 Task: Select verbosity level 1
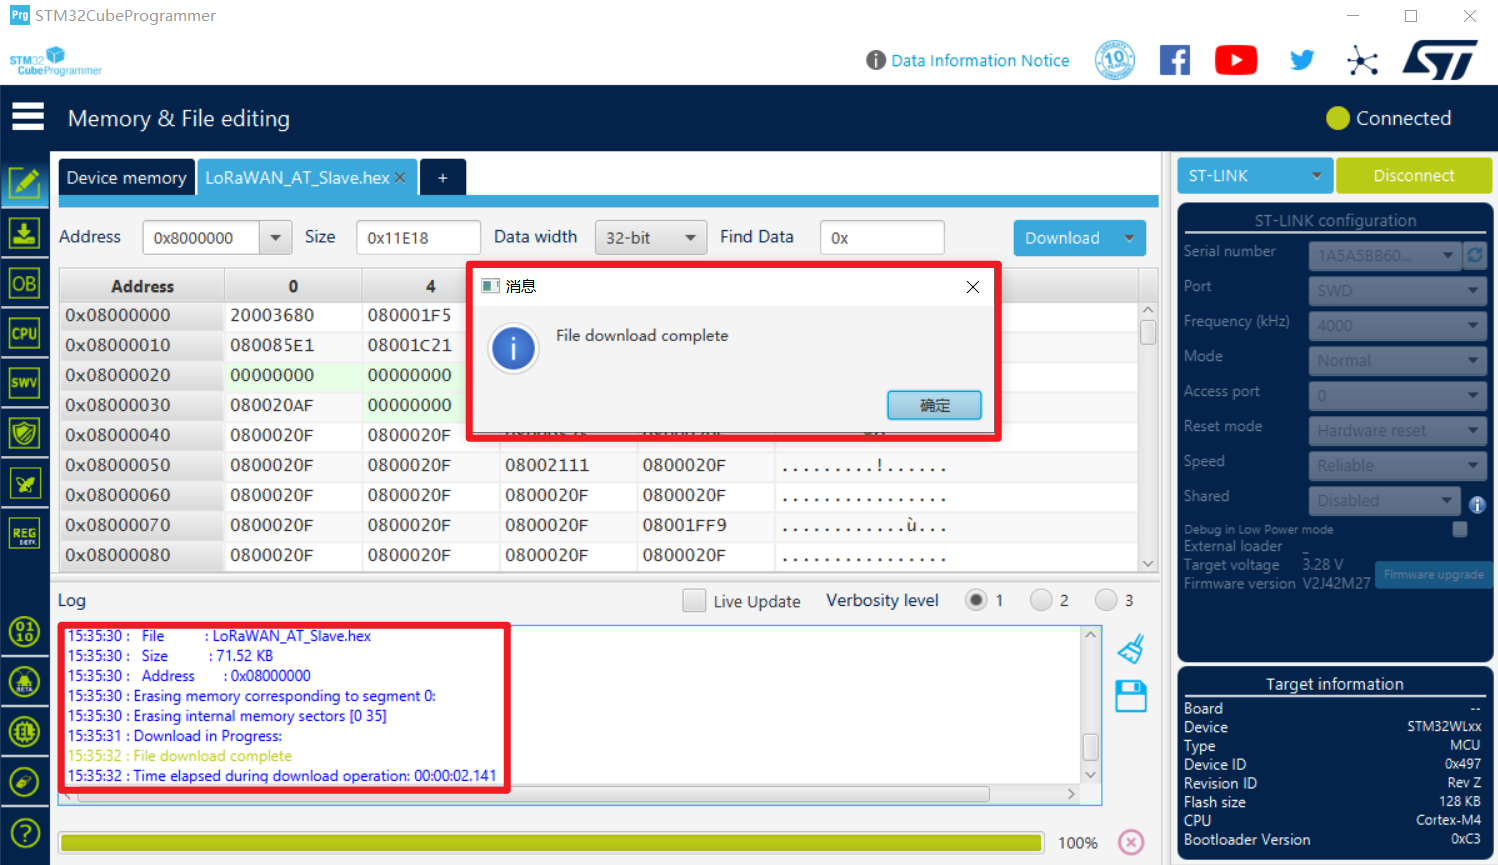pos(976,600)
